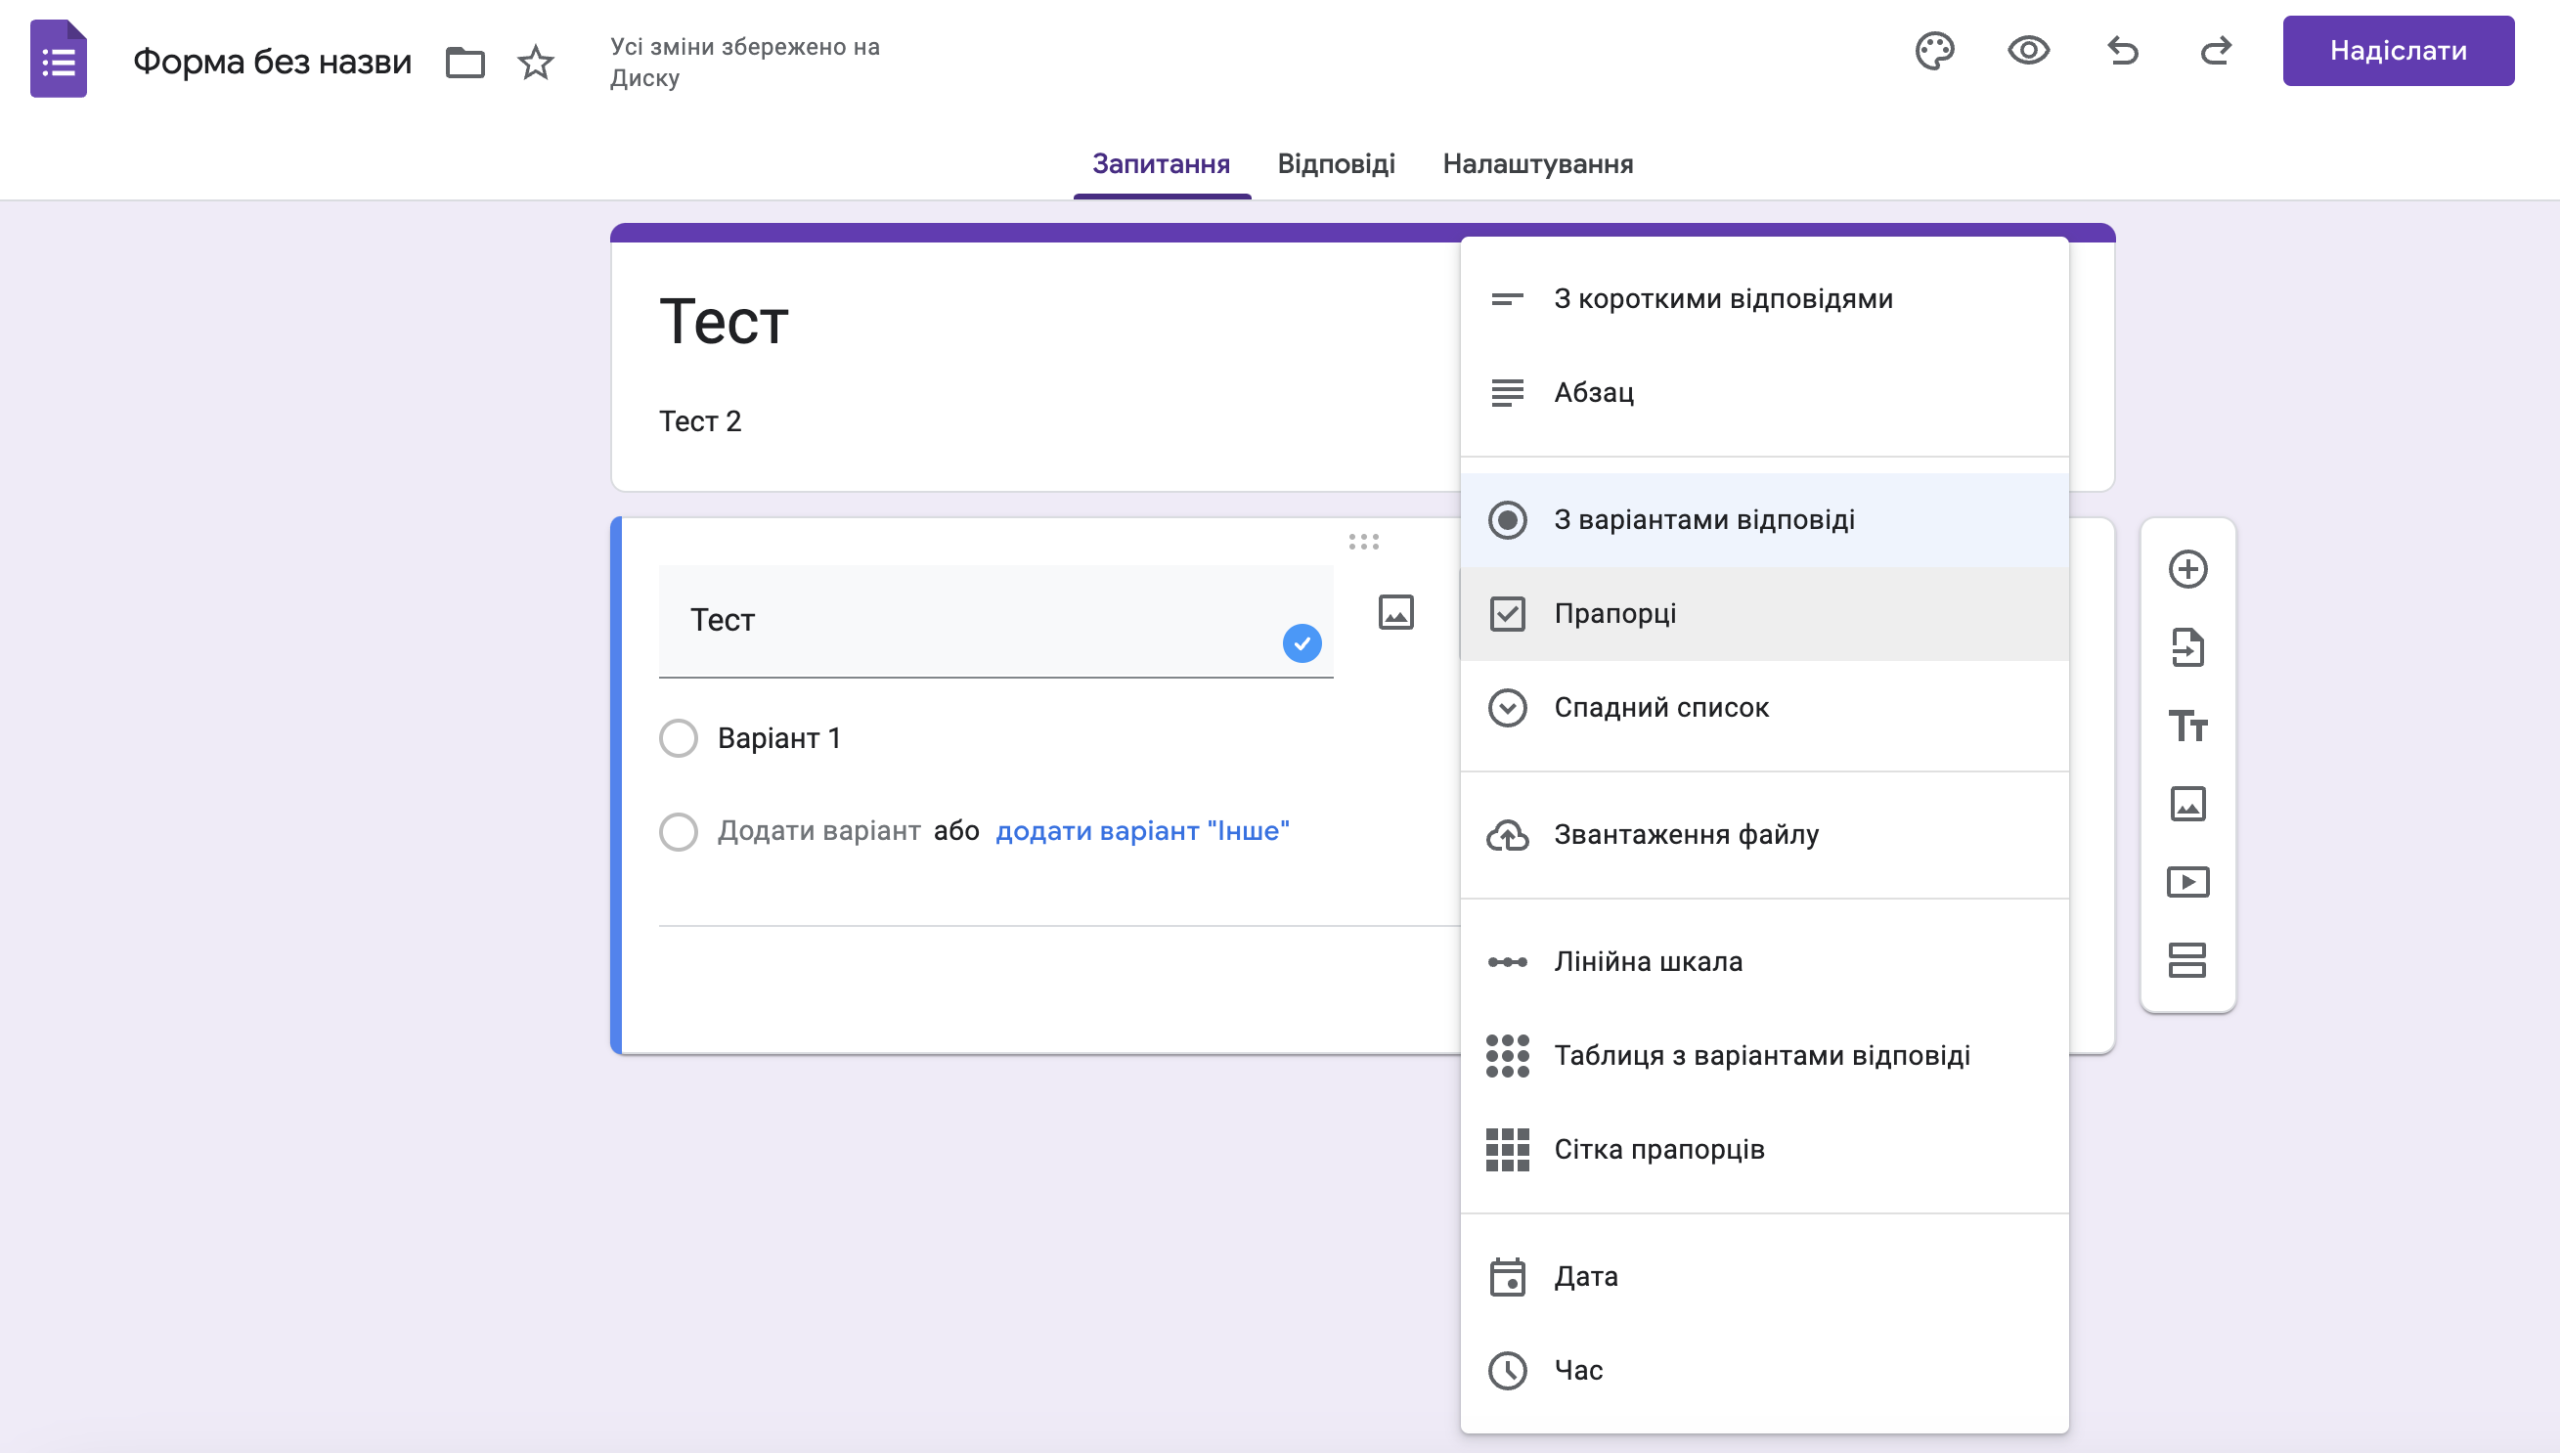This screenshot has height=1453, width=2560.
Task: Choose З короткими відповідями question type
Action: click(x=1764, y=299)
